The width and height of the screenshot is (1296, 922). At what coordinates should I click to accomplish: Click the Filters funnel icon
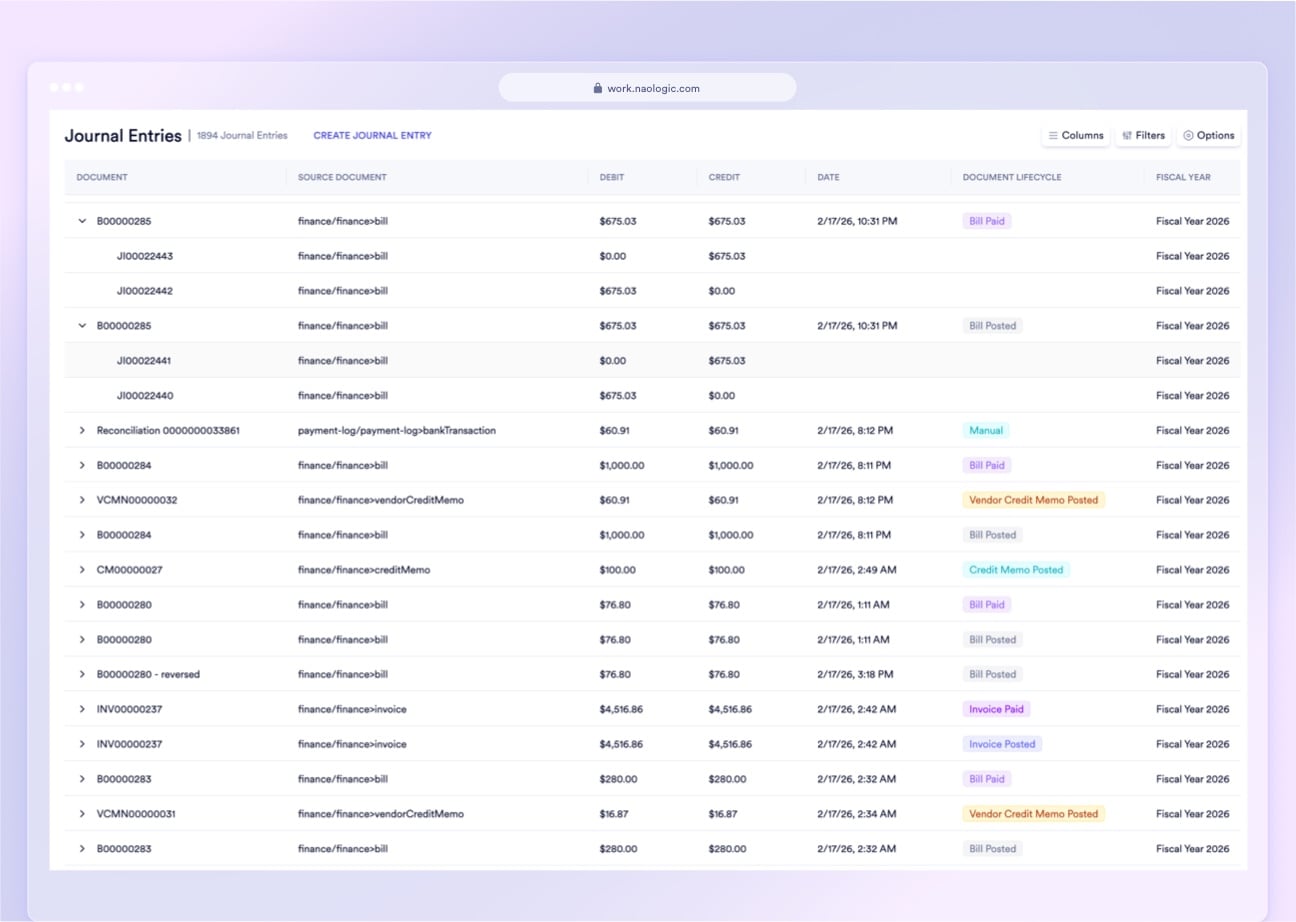(1127, 135)
